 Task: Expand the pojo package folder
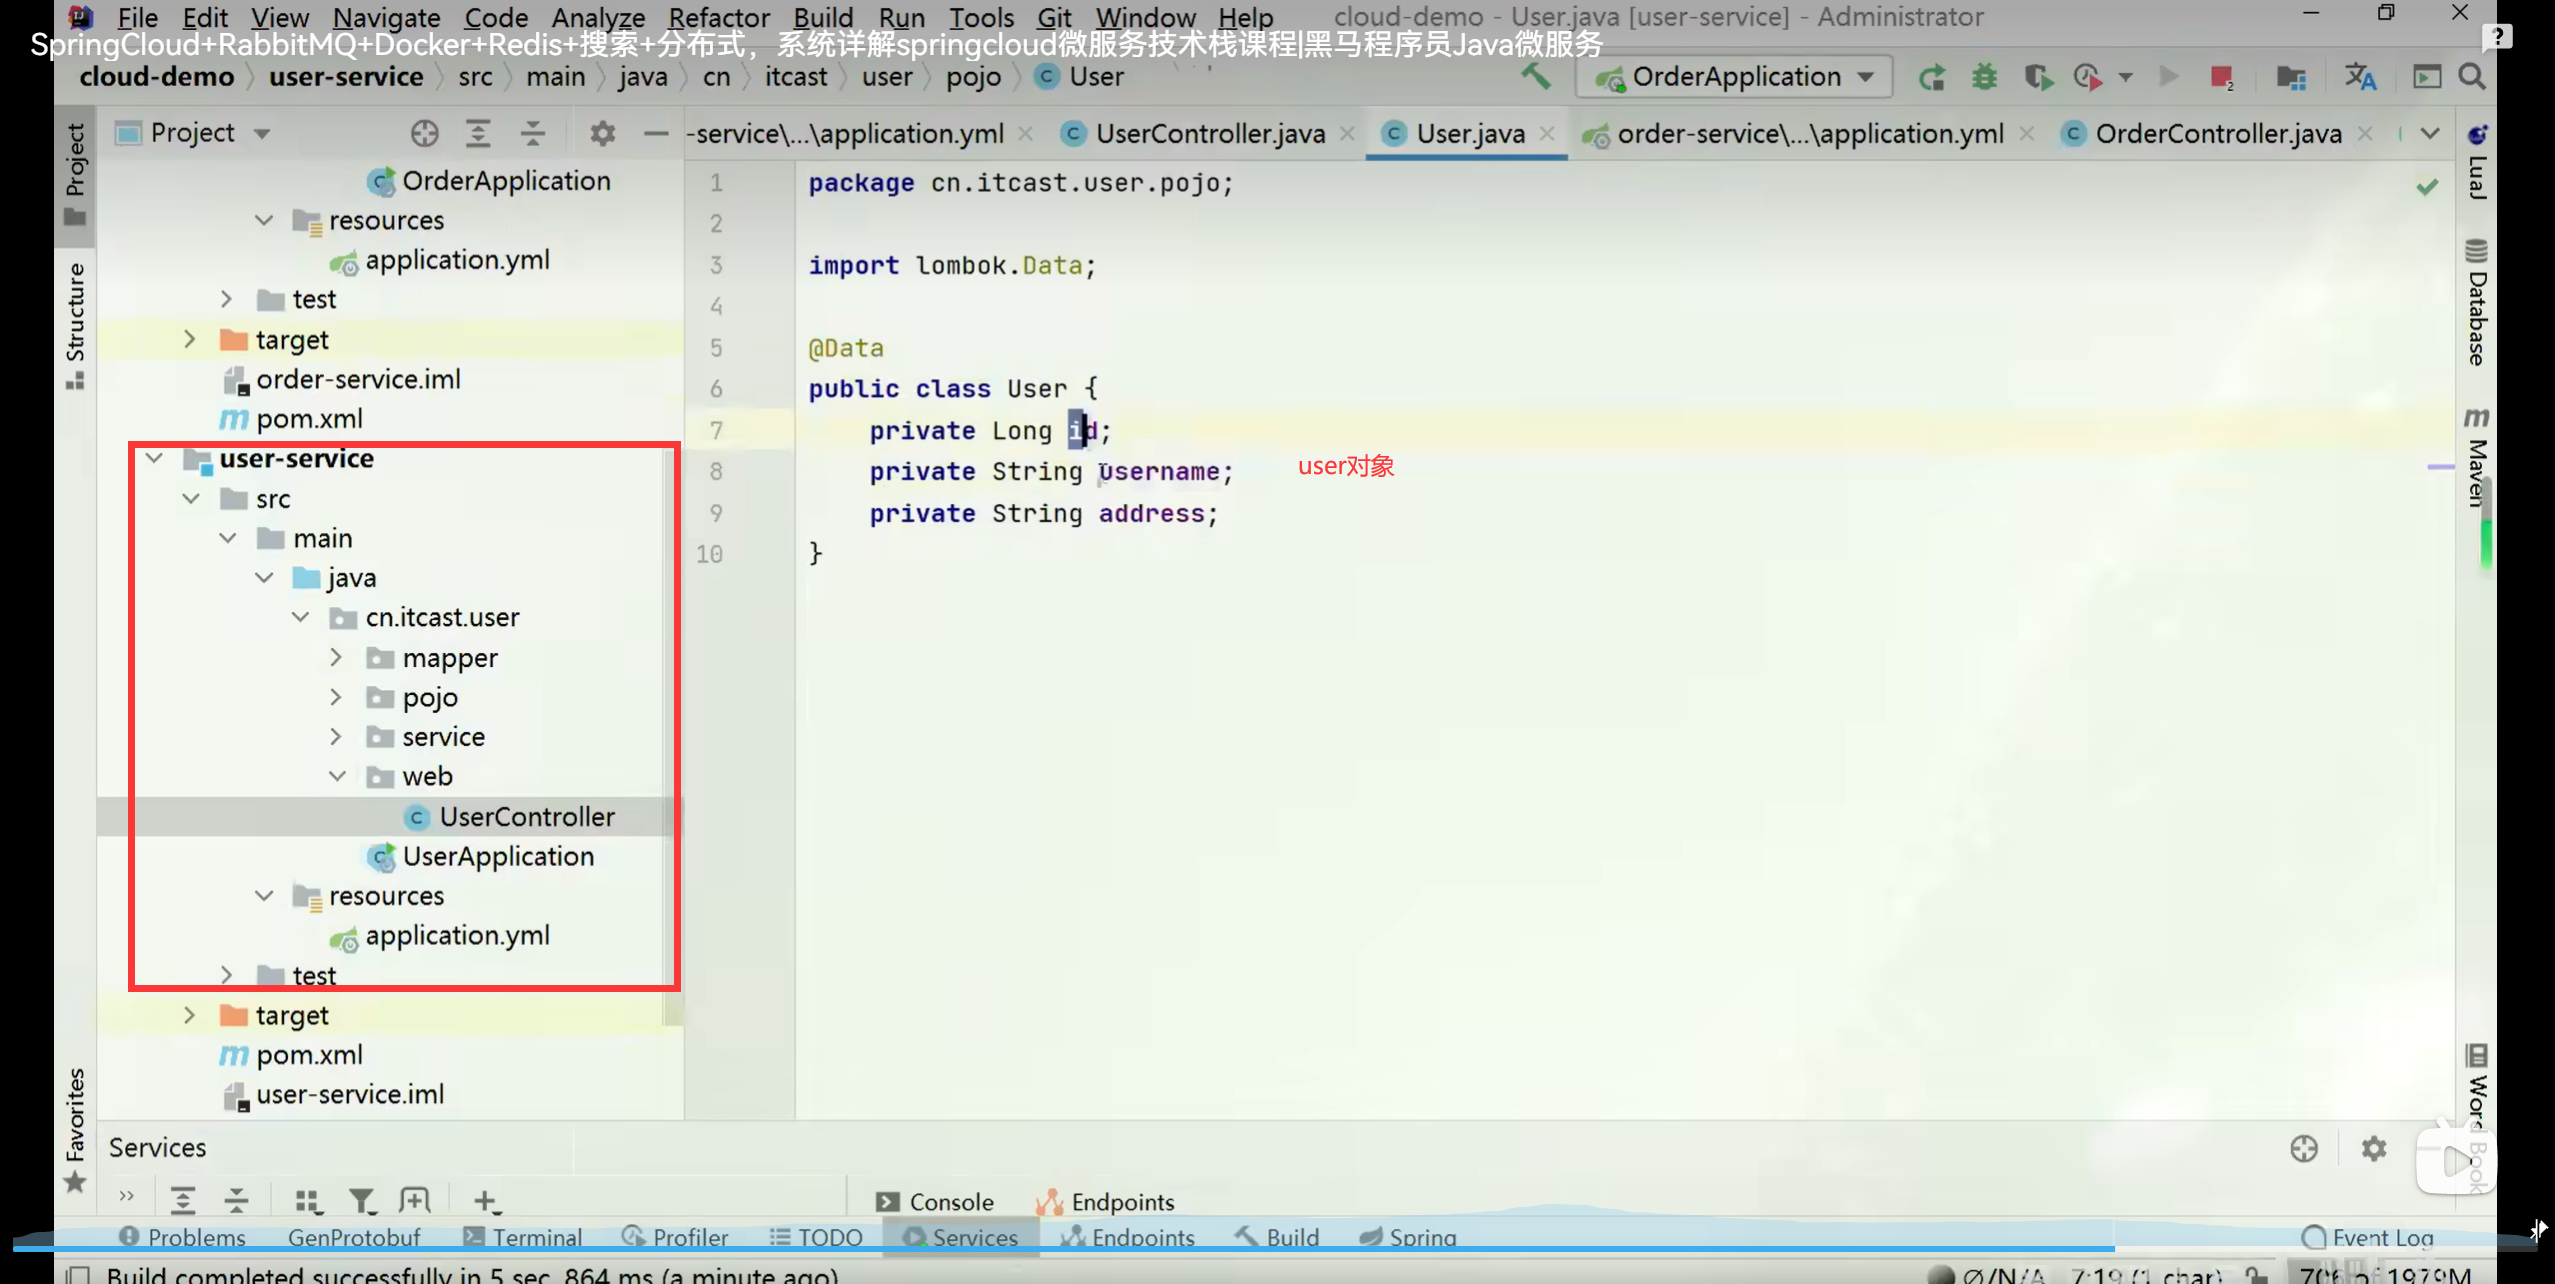point(336,697)
